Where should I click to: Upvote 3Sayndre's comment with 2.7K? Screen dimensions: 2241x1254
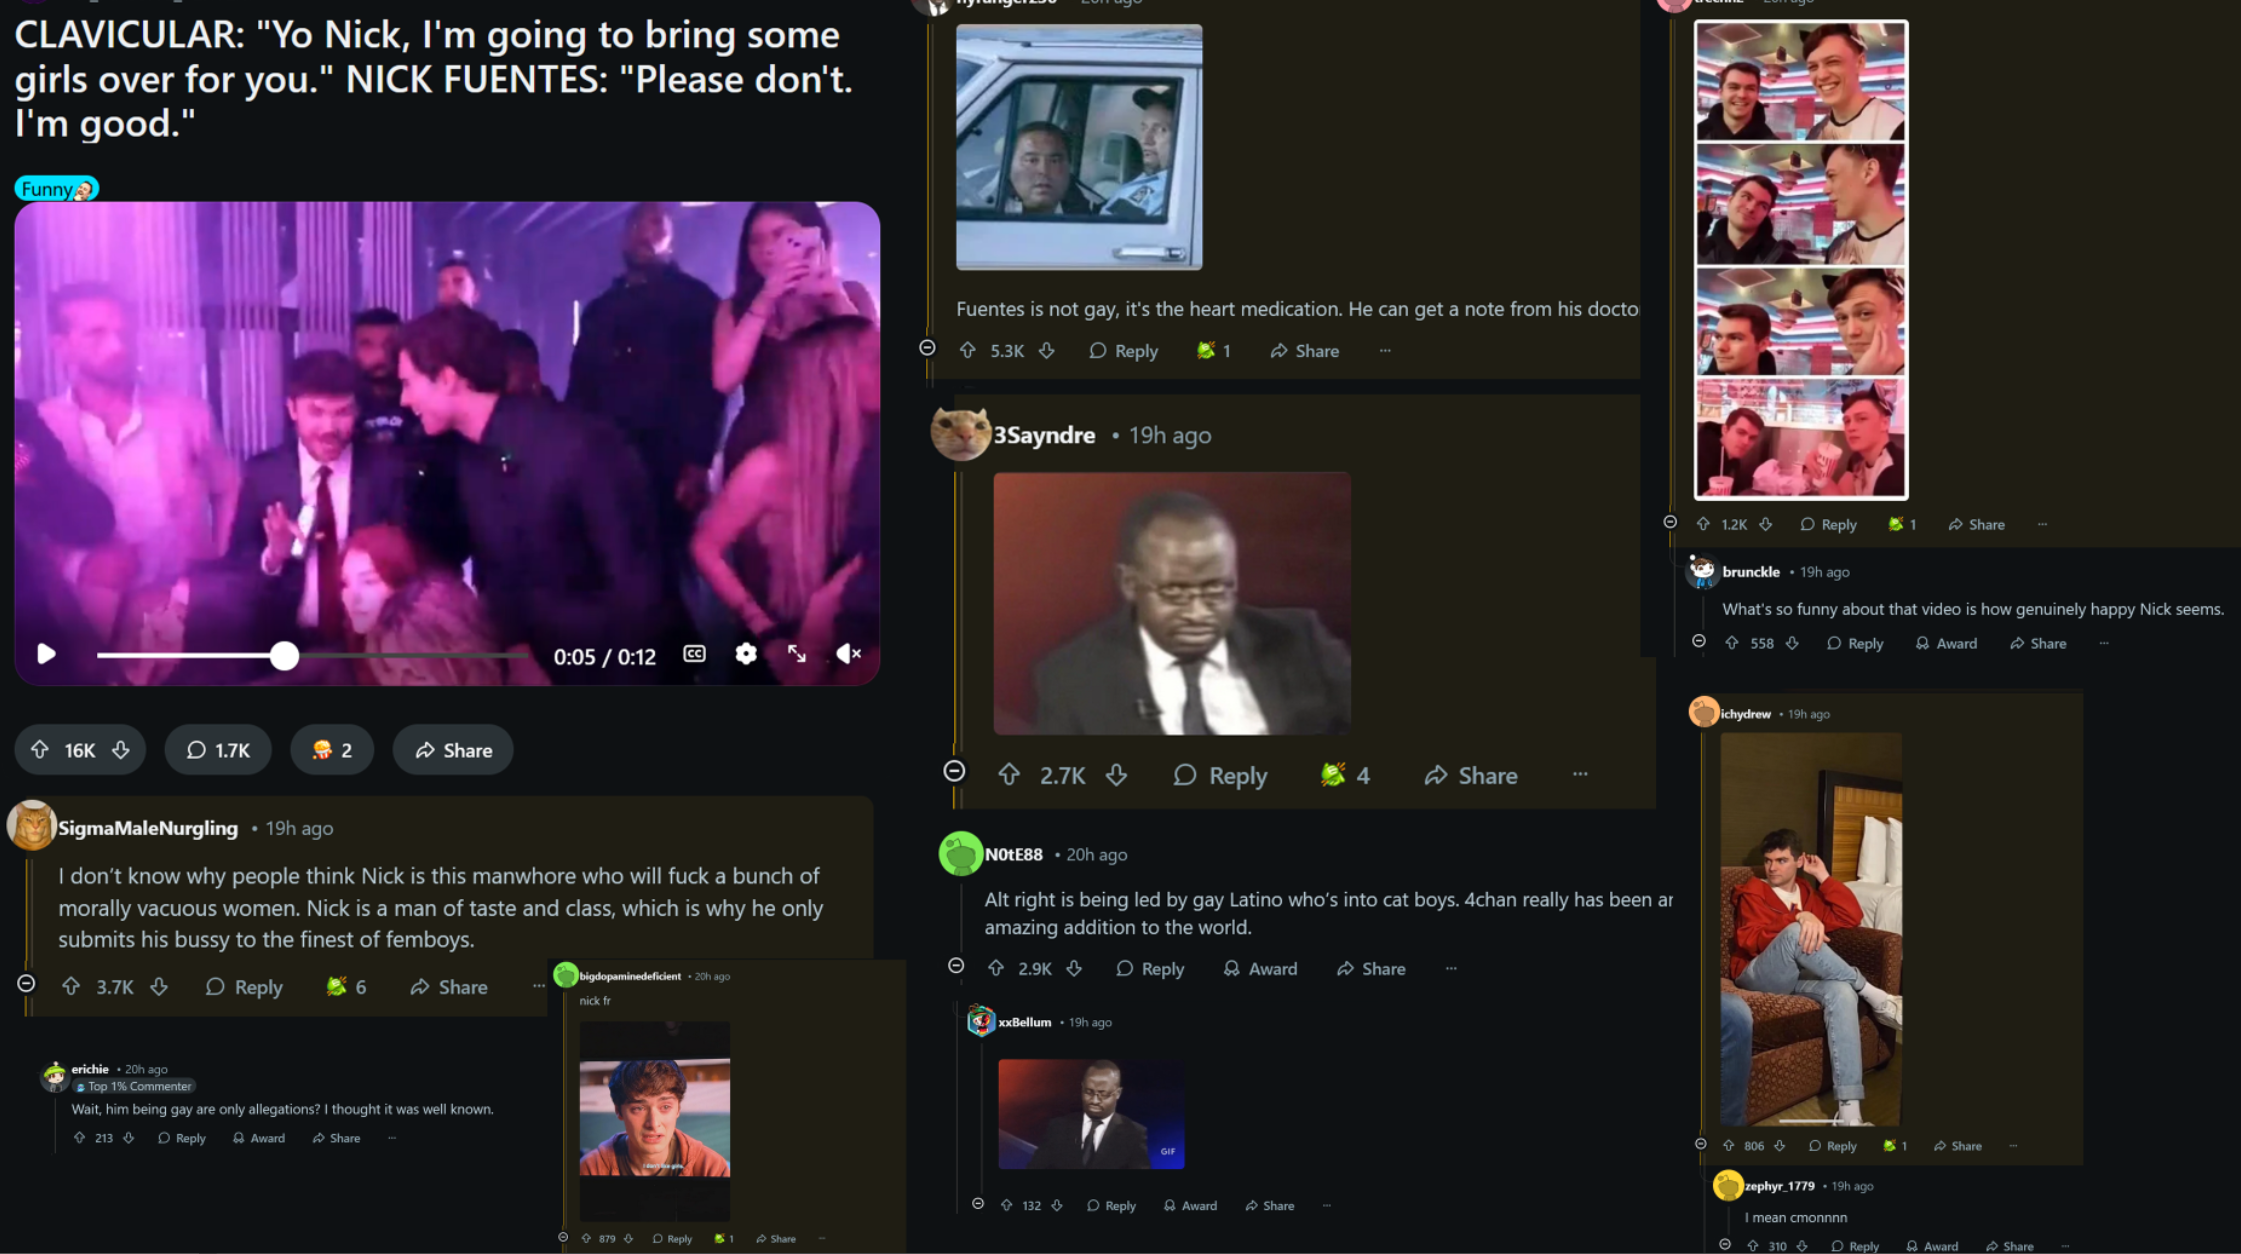[1009, 775]
